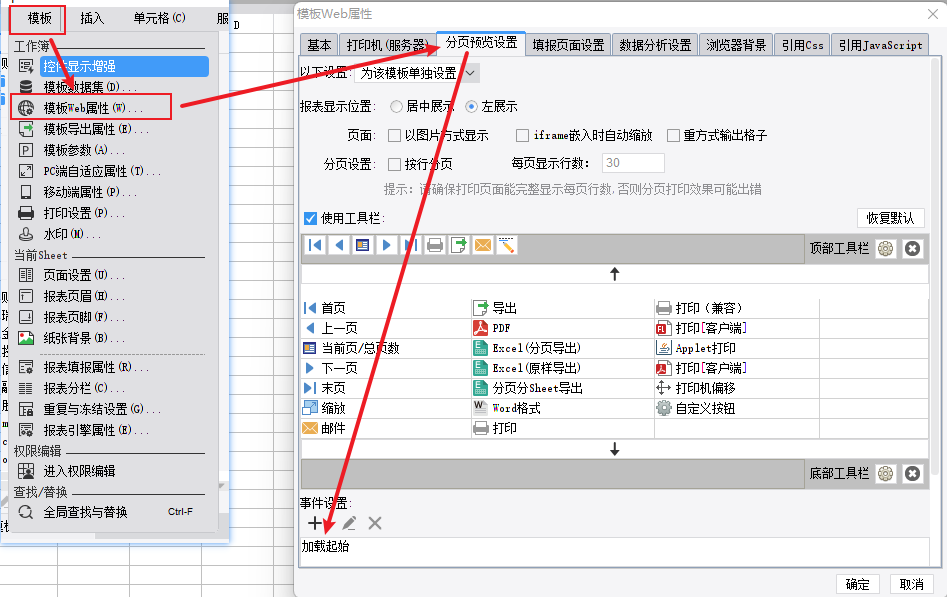Switch to the 数据分析设置 tab
947x597 pixels.
coord(655,45)
